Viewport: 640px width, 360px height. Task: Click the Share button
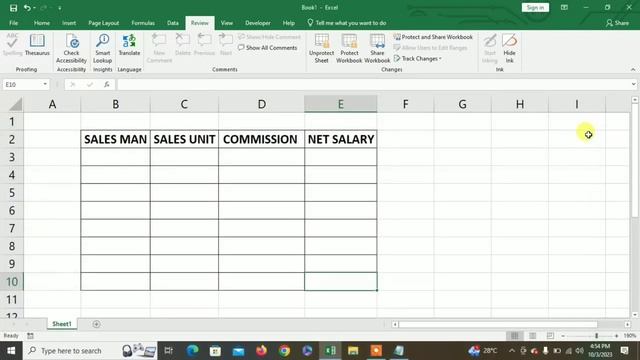(x=617, y=23)
